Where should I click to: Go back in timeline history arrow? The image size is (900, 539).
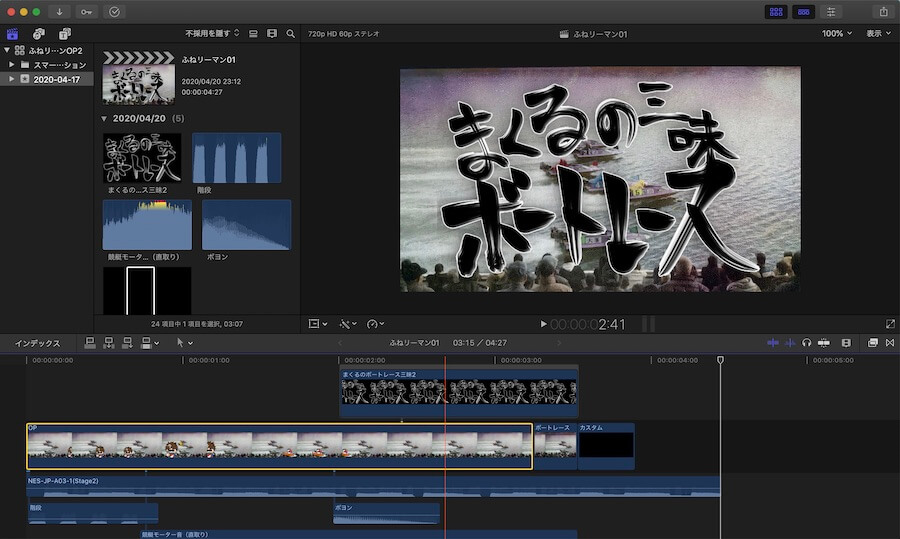pos(340,343)
